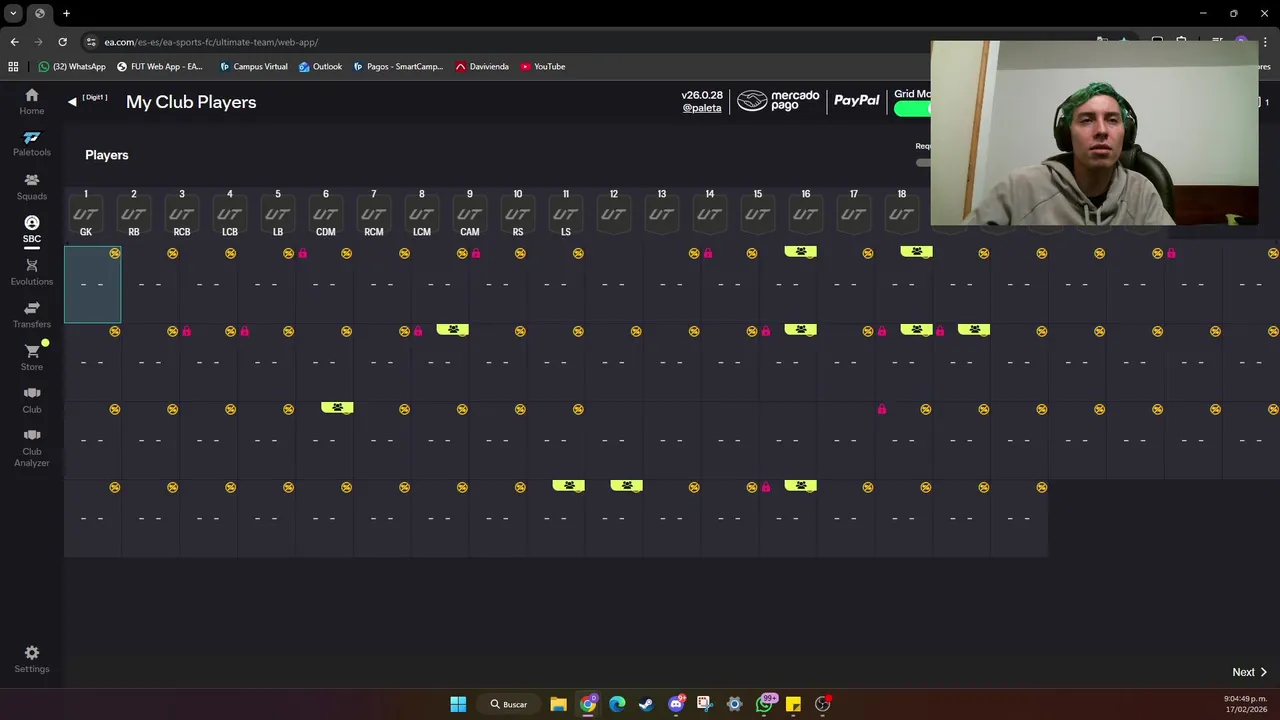Open Evolutions from the sidebar
The width and height of the screenshot is (1280, 720).
(32, 273)
